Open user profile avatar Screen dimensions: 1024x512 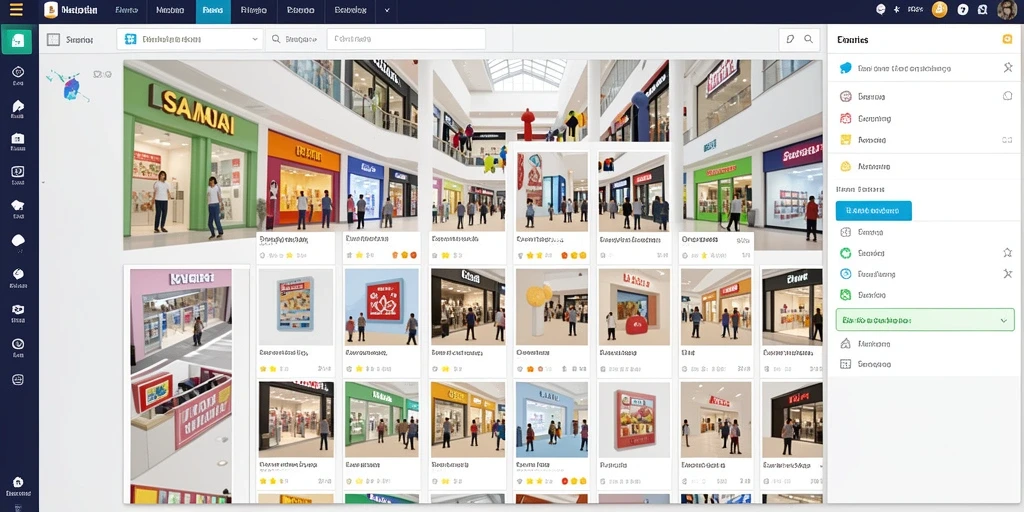pyautogui.click(x=1007, y=10)
